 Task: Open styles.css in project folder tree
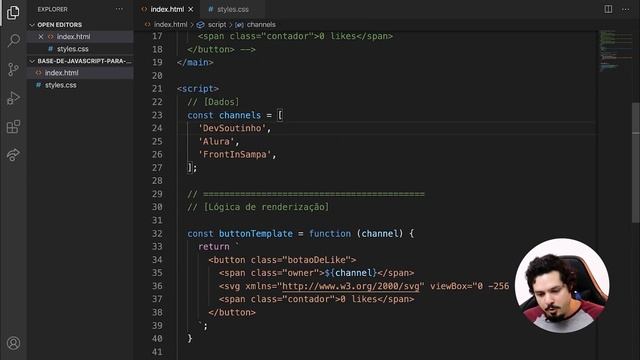(61, 85)
